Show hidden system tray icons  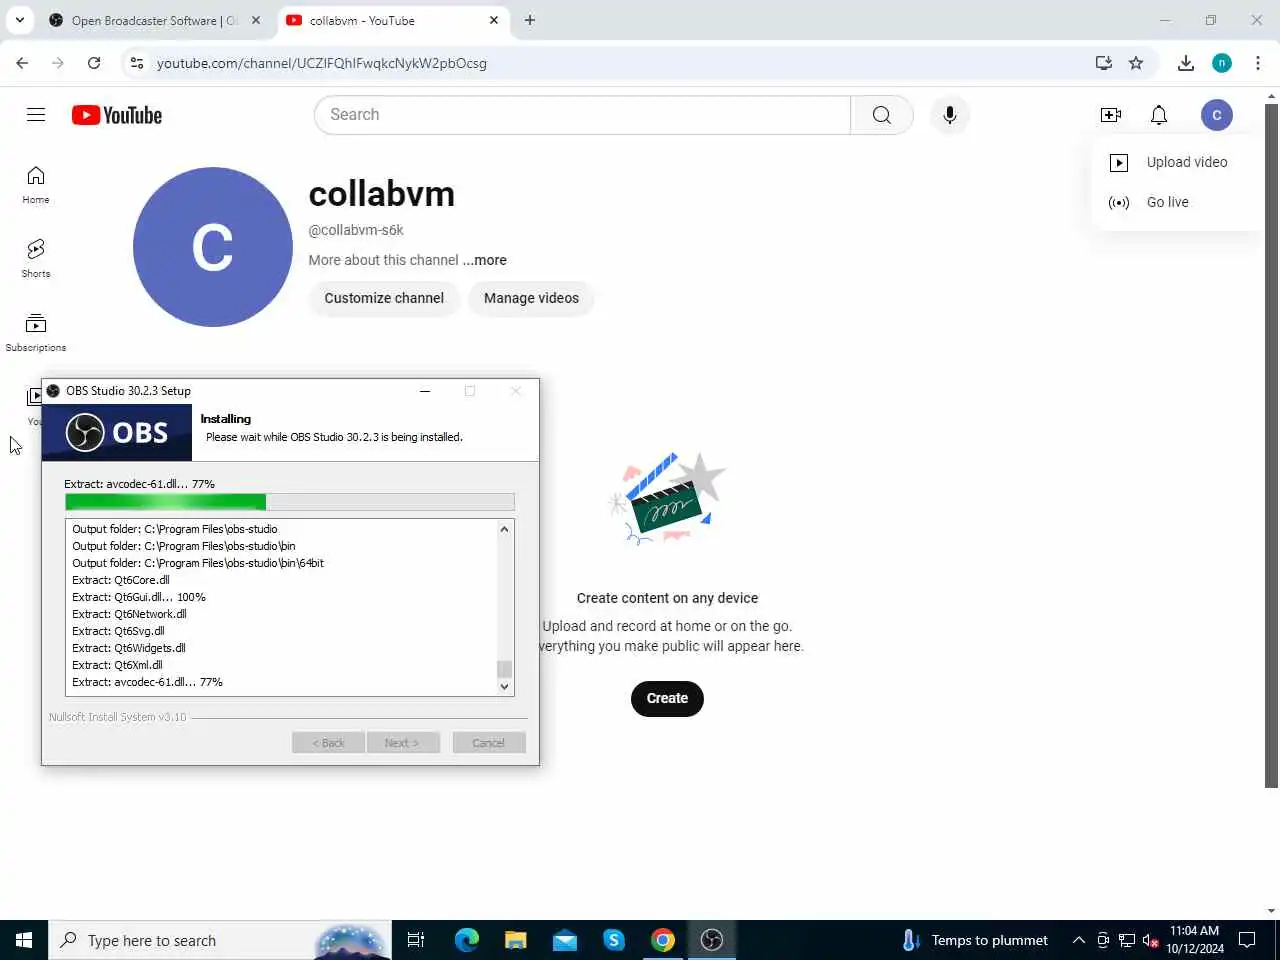1079,940
